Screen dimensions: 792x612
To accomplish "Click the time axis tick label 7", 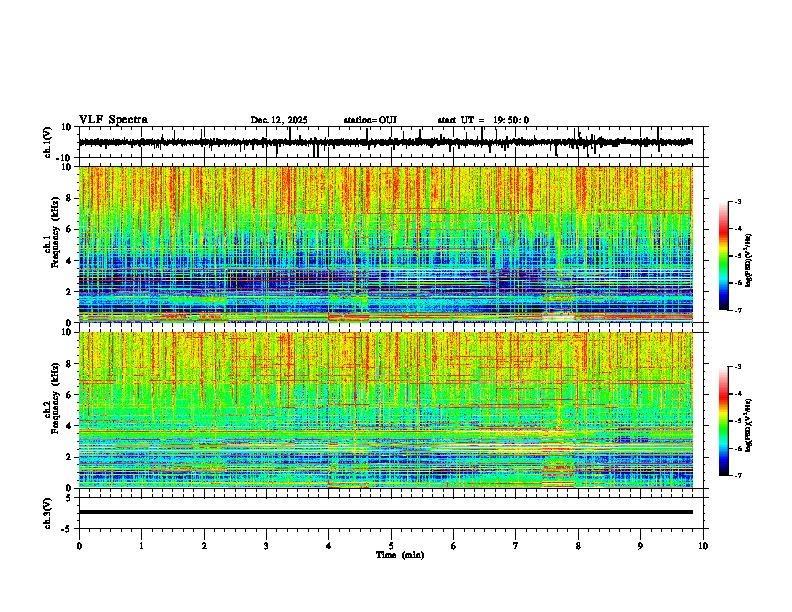I will tap(516, 546).
